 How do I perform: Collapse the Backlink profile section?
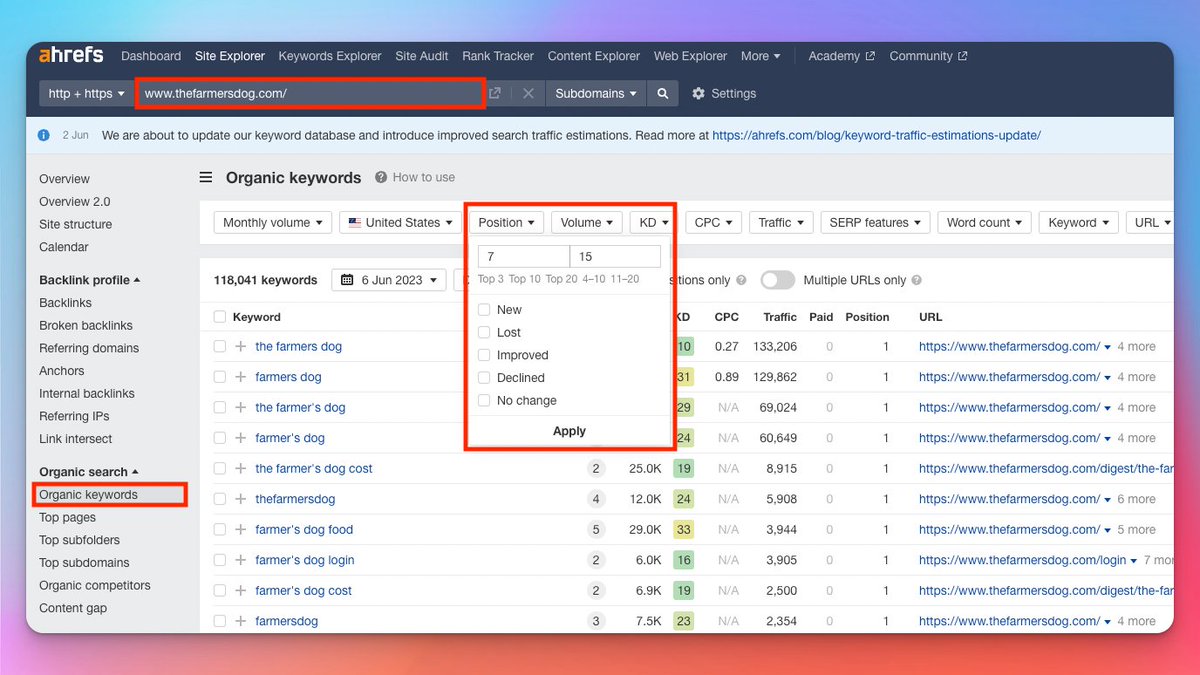(x=90, y=280)
